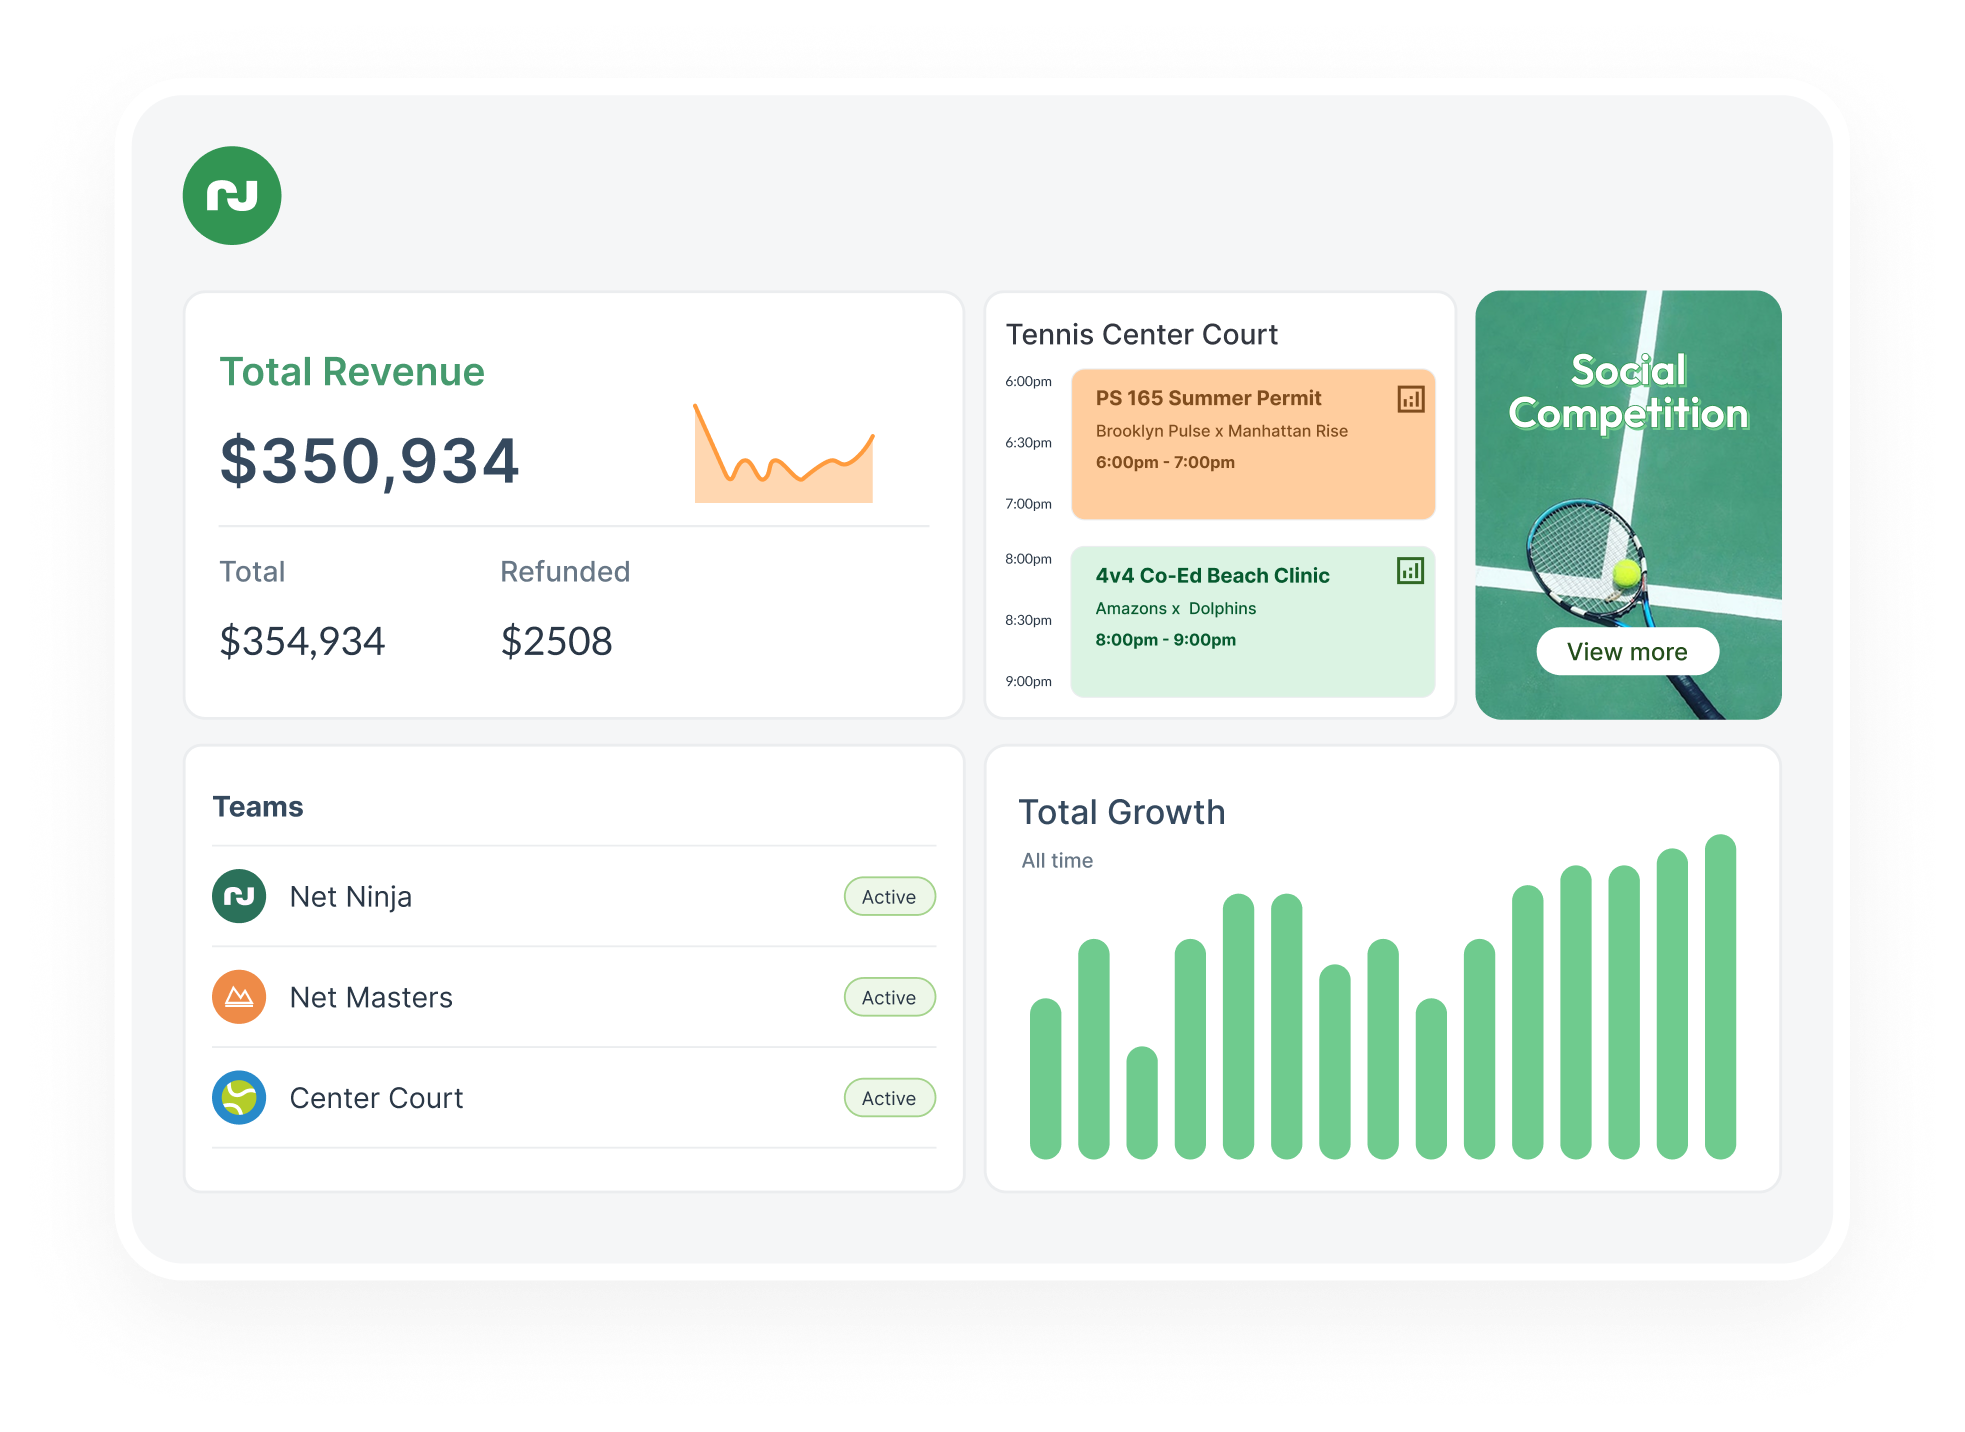Select the Net Masters team row name
The height and width of the screenshot is (1432, 1965).
371,998
